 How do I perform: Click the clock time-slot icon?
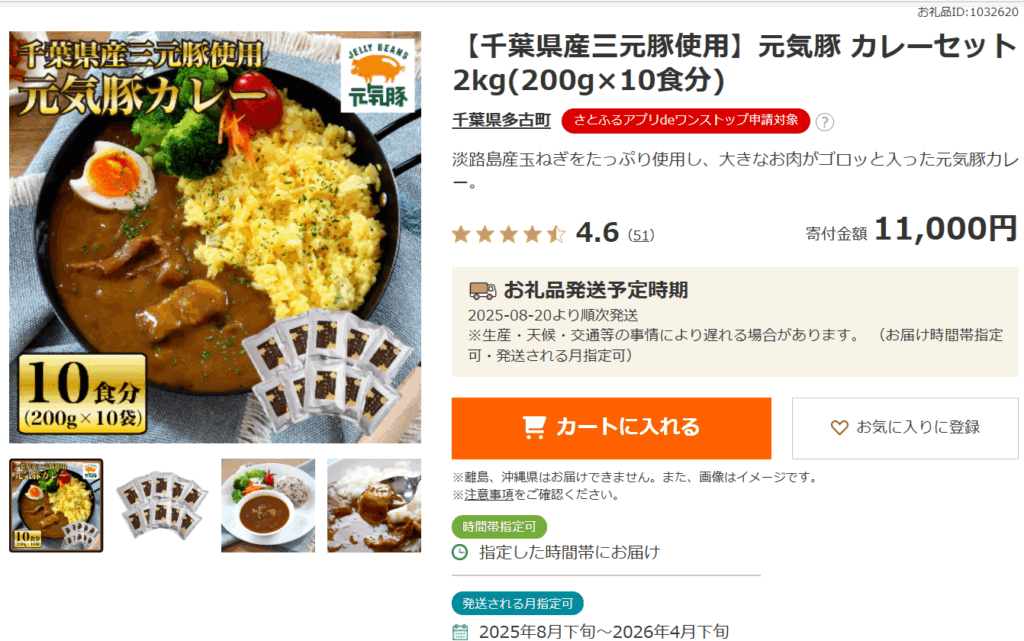point(460,552)
